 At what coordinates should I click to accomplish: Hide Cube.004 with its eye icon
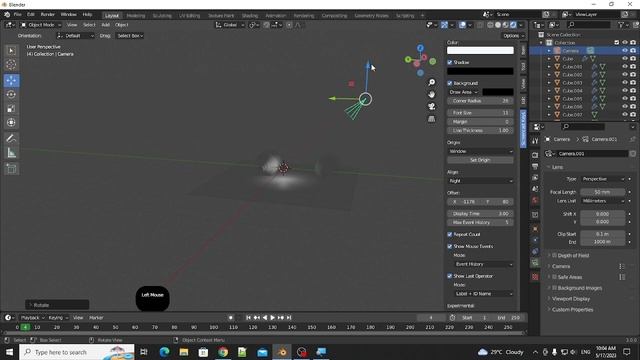tap(625, 91)
